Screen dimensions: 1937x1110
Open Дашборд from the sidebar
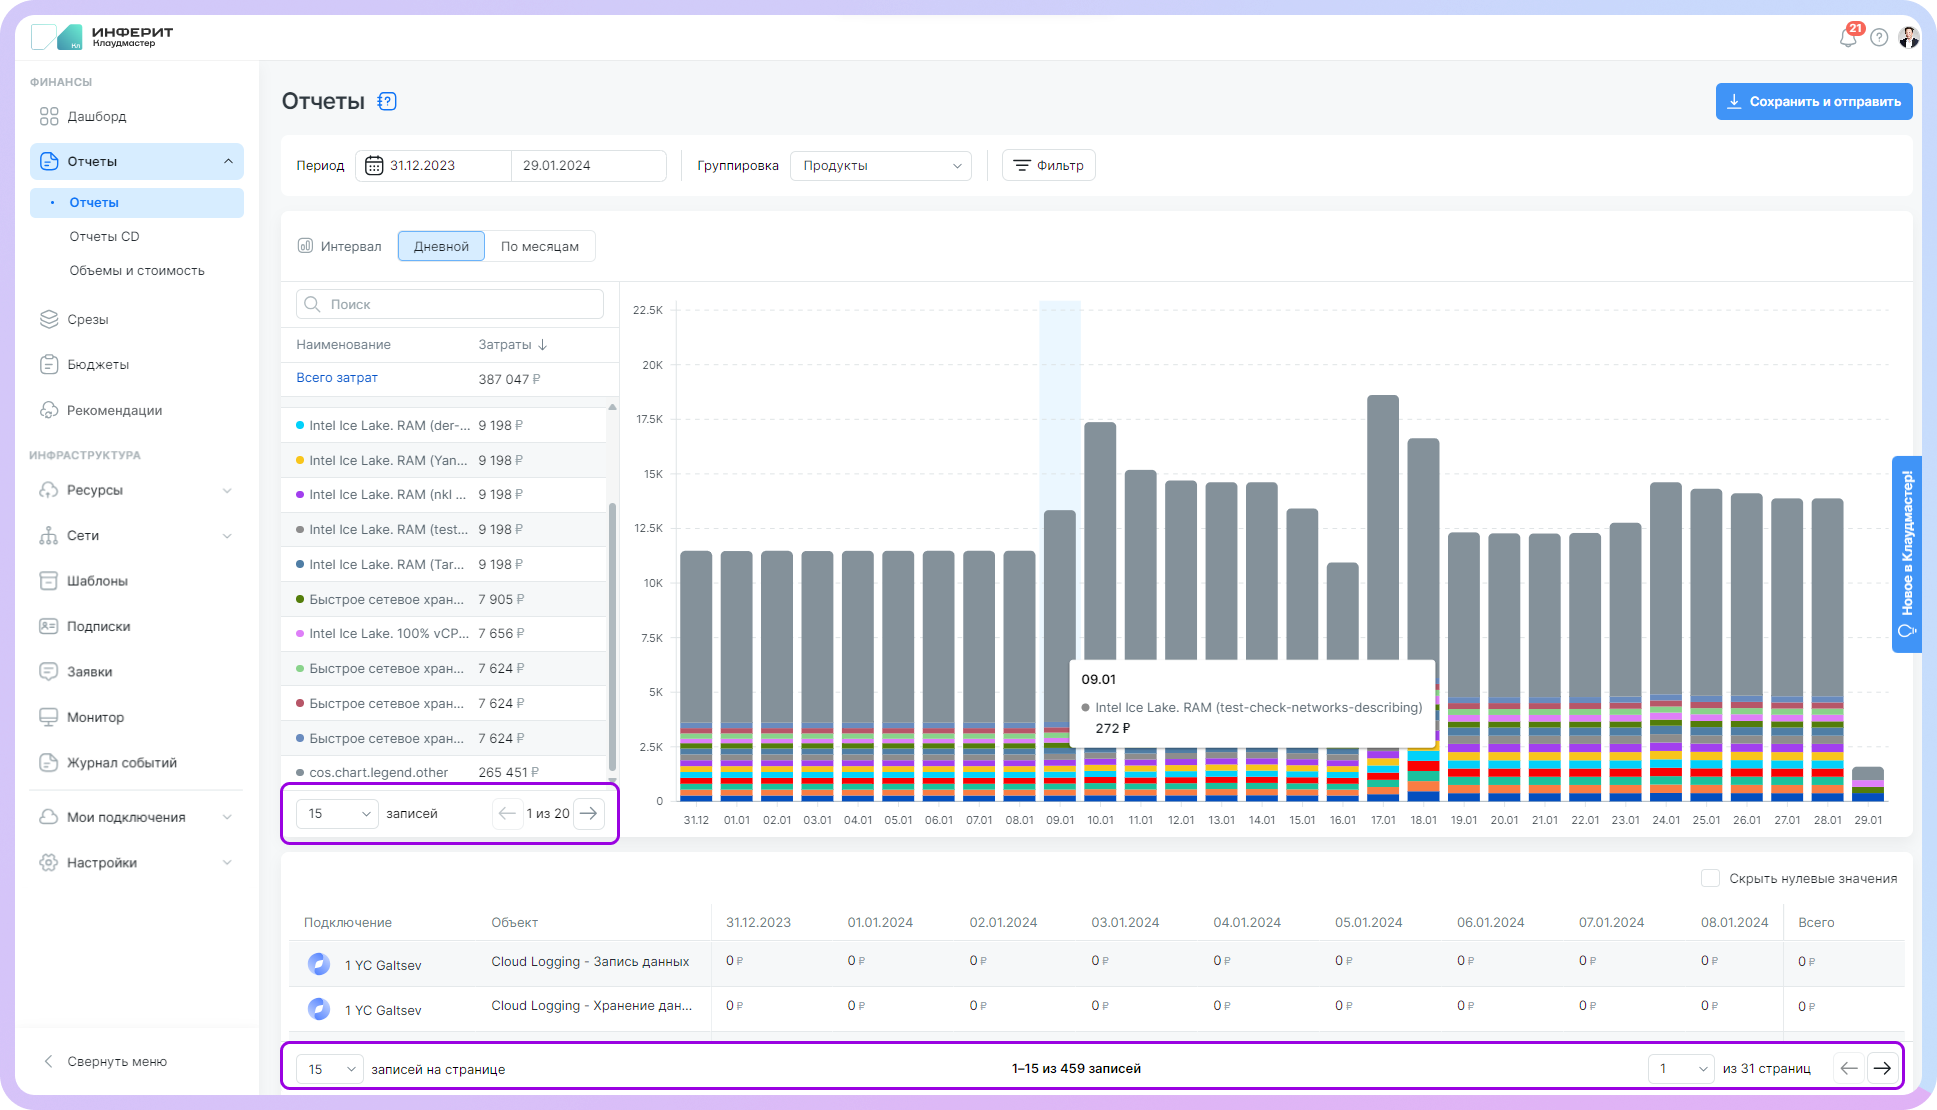[x=96, y=117]
